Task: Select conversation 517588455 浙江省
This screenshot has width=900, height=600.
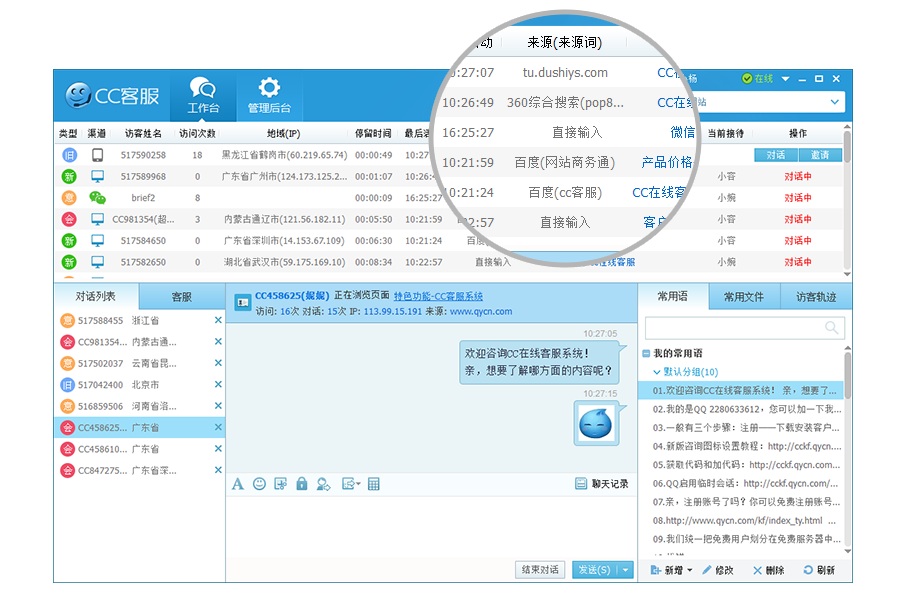Action: [139, 320]
